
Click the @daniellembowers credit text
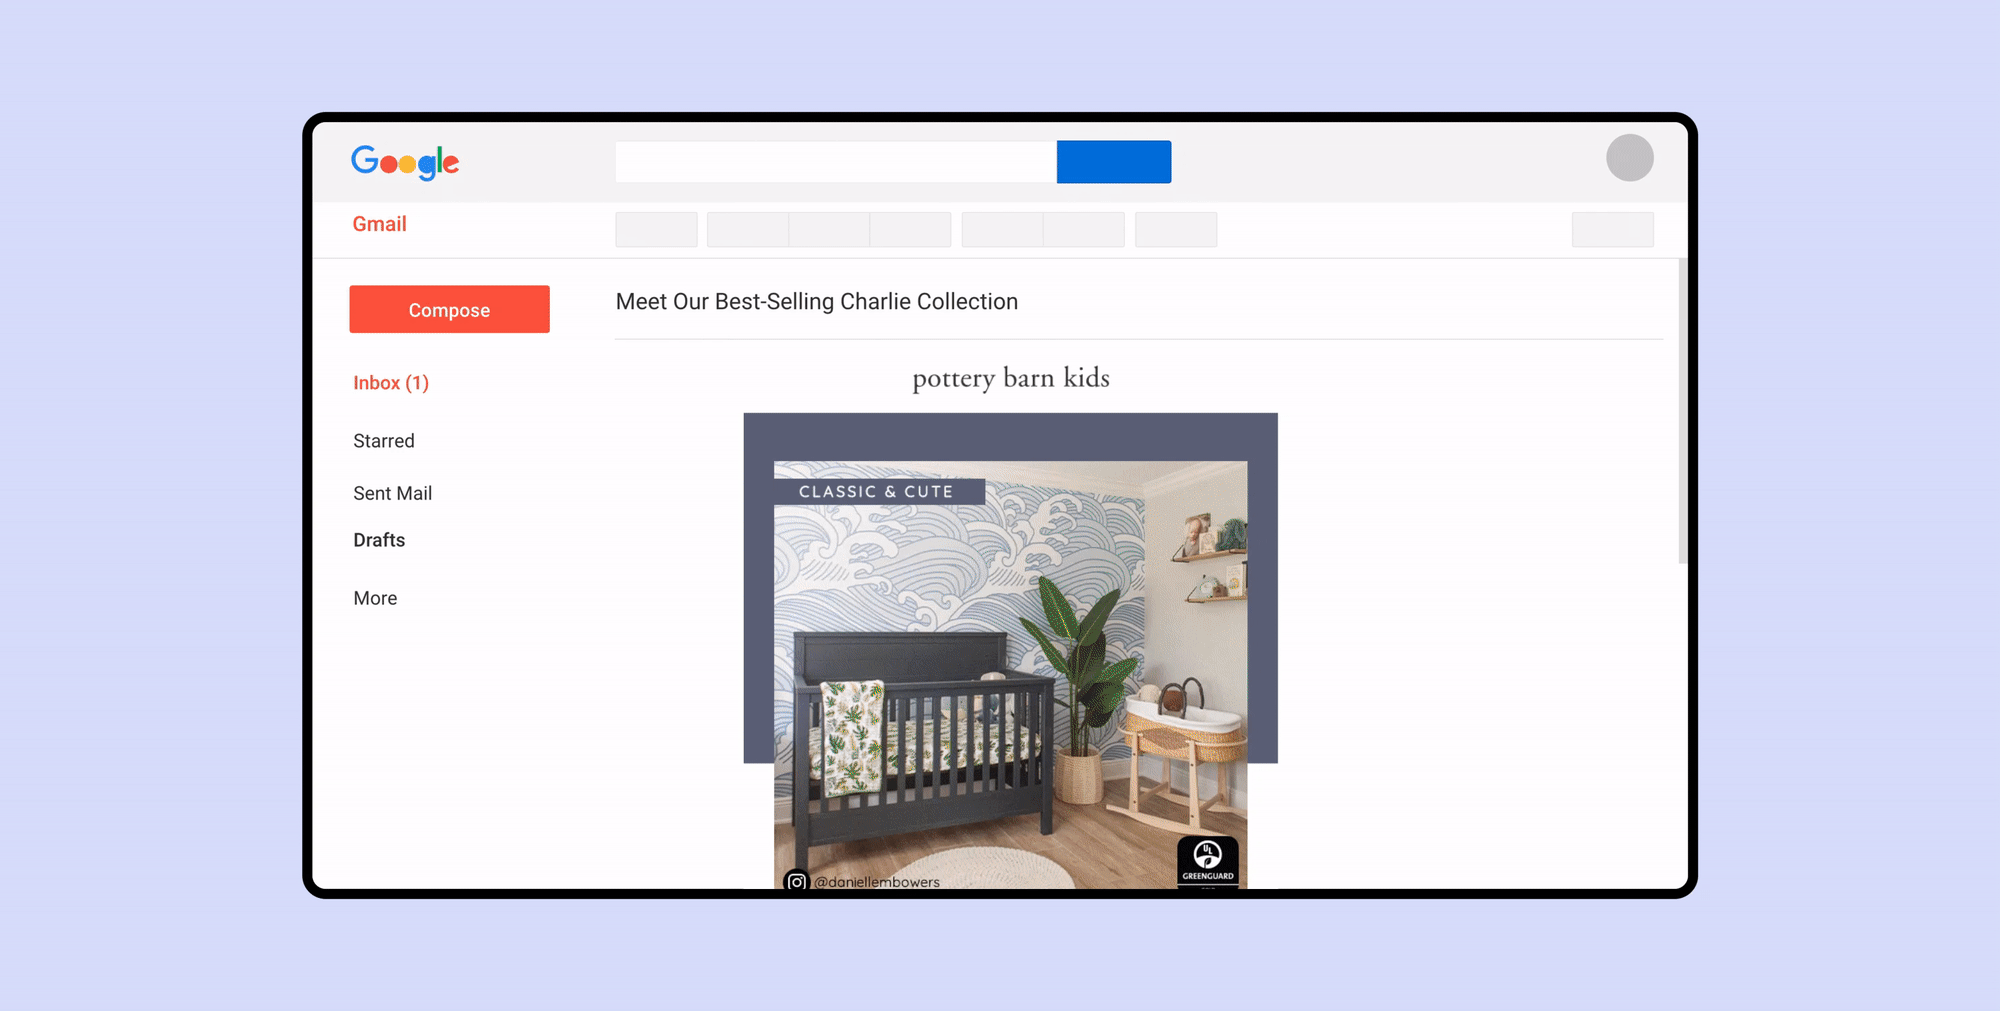click(877, 882)
